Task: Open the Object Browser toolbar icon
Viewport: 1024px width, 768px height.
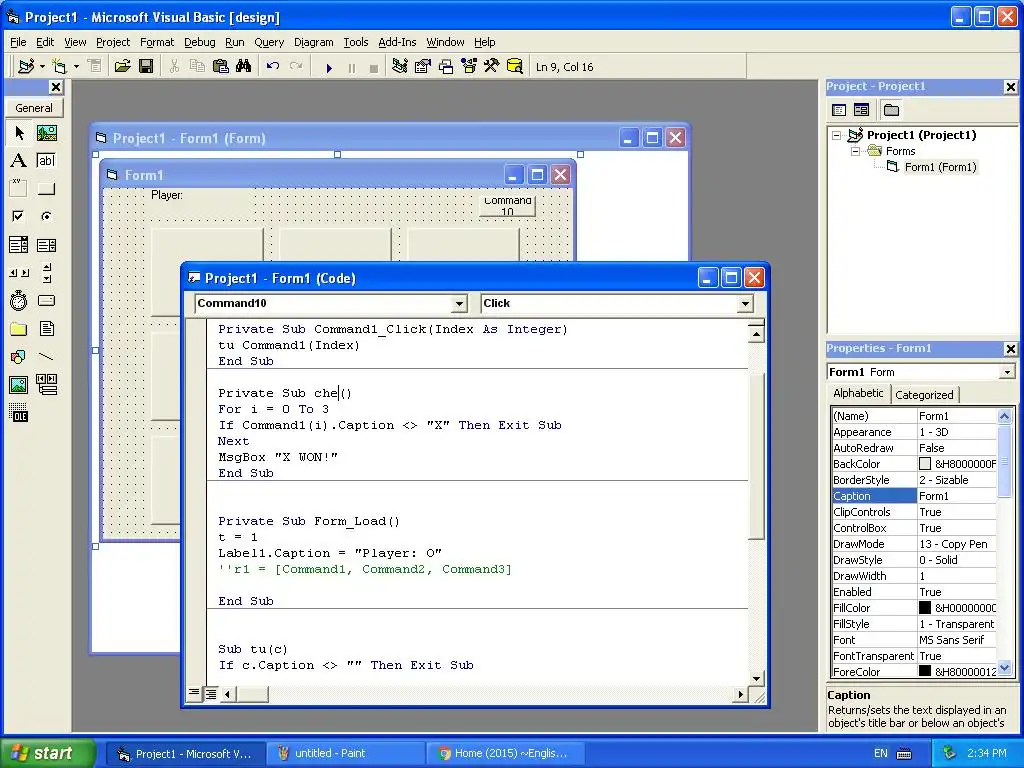Action: click(x=469, y=67)
